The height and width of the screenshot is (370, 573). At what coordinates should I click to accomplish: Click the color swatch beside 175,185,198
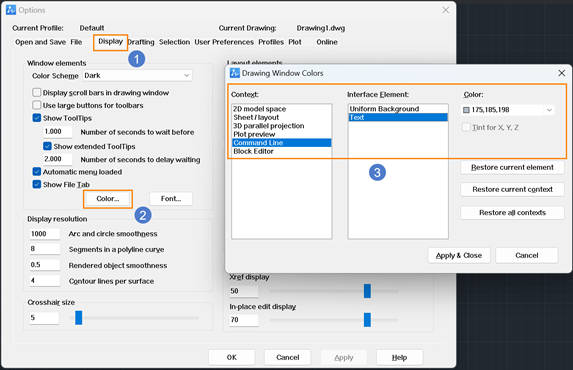466,110
